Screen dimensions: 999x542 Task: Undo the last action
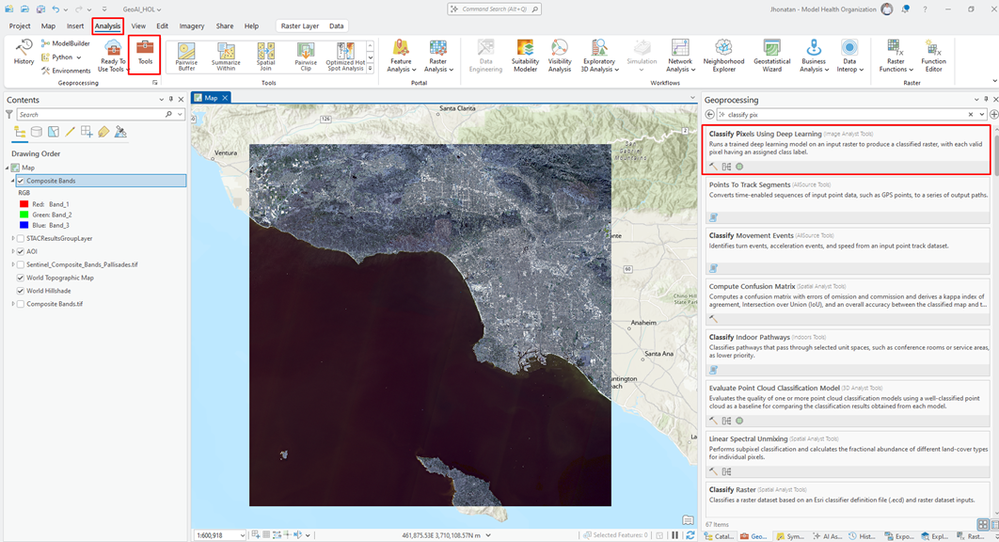point(56,10)
